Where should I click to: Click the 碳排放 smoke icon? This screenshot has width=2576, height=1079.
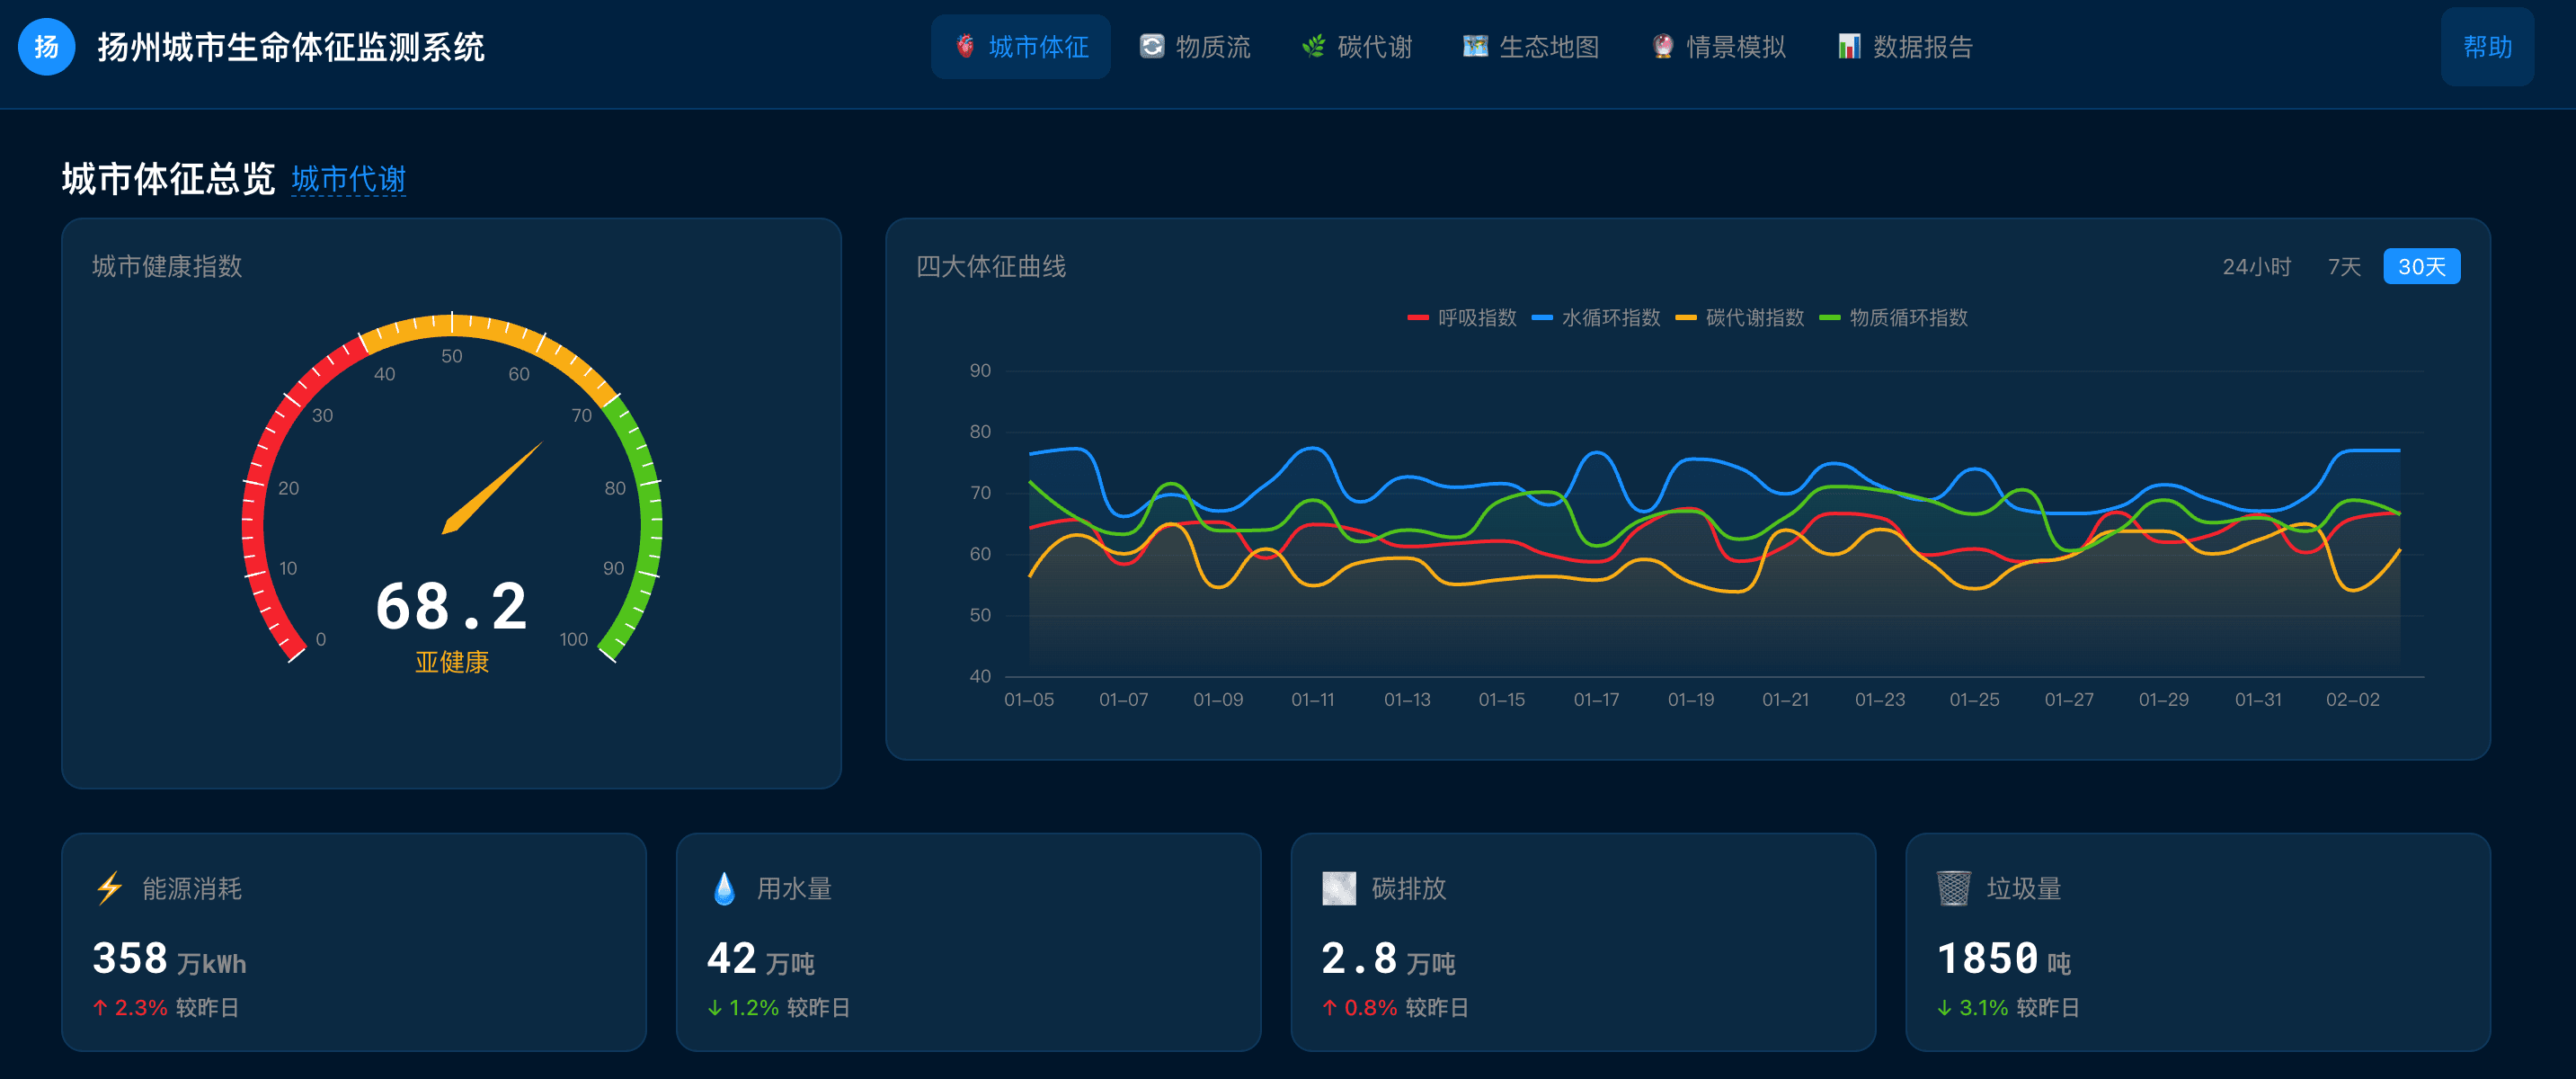pos(1338,888)
